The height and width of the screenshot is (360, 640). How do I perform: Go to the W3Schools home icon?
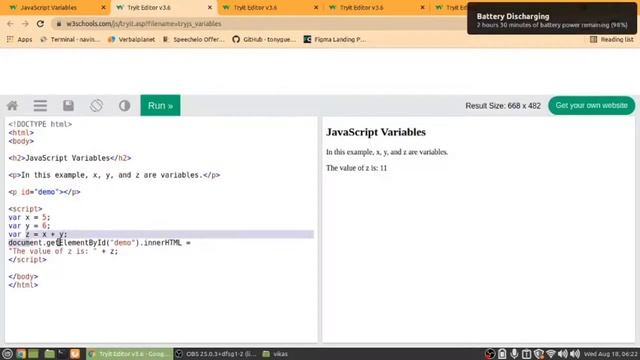pos(12,106)
